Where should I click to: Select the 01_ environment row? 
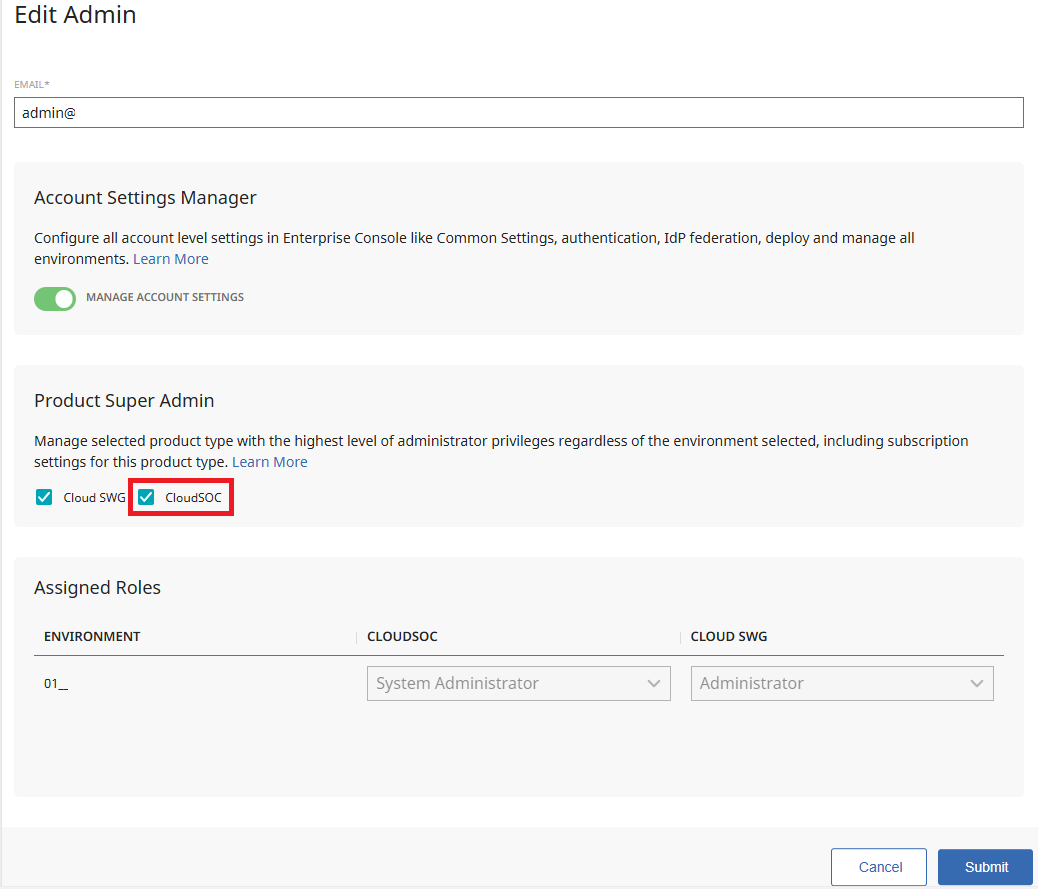coord(56,684)
